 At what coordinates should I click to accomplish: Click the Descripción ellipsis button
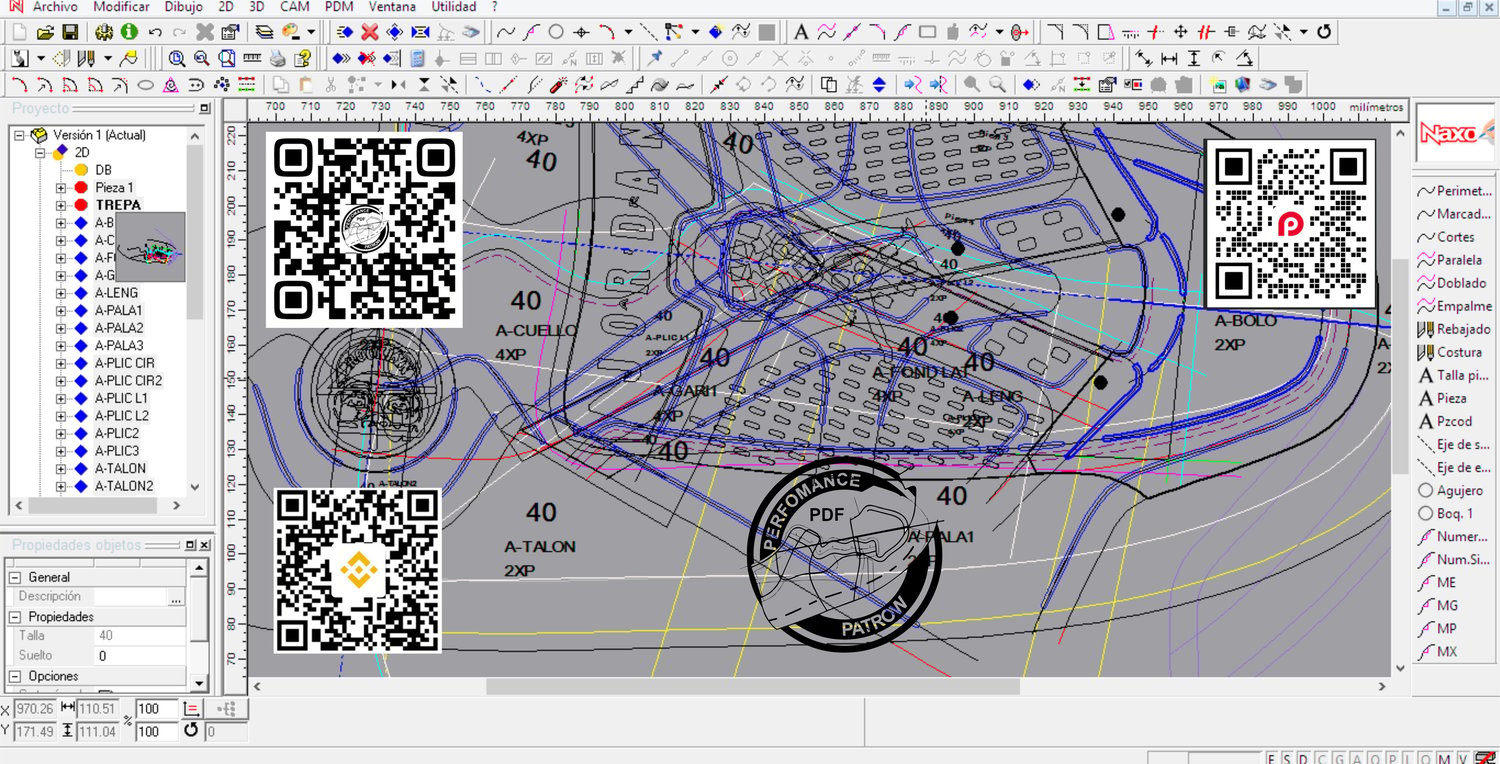click(x=176, y=597)
